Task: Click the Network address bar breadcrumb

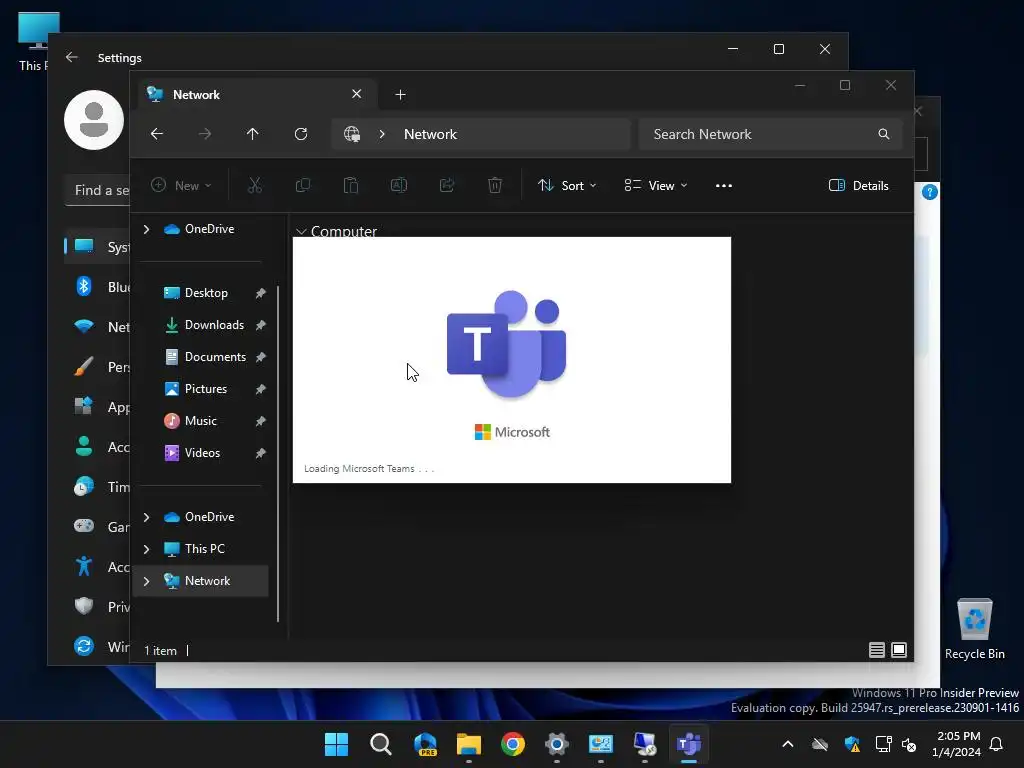Action: point(430,134)
